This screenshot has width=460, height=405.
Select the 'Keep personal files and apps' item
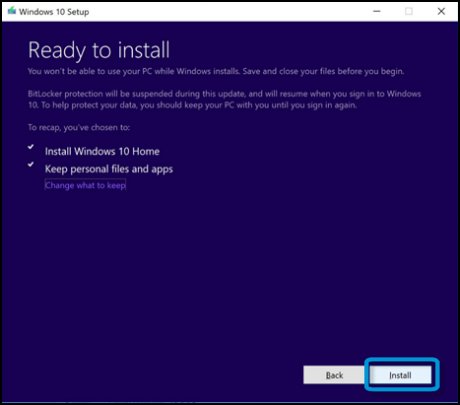click(109, 169)
